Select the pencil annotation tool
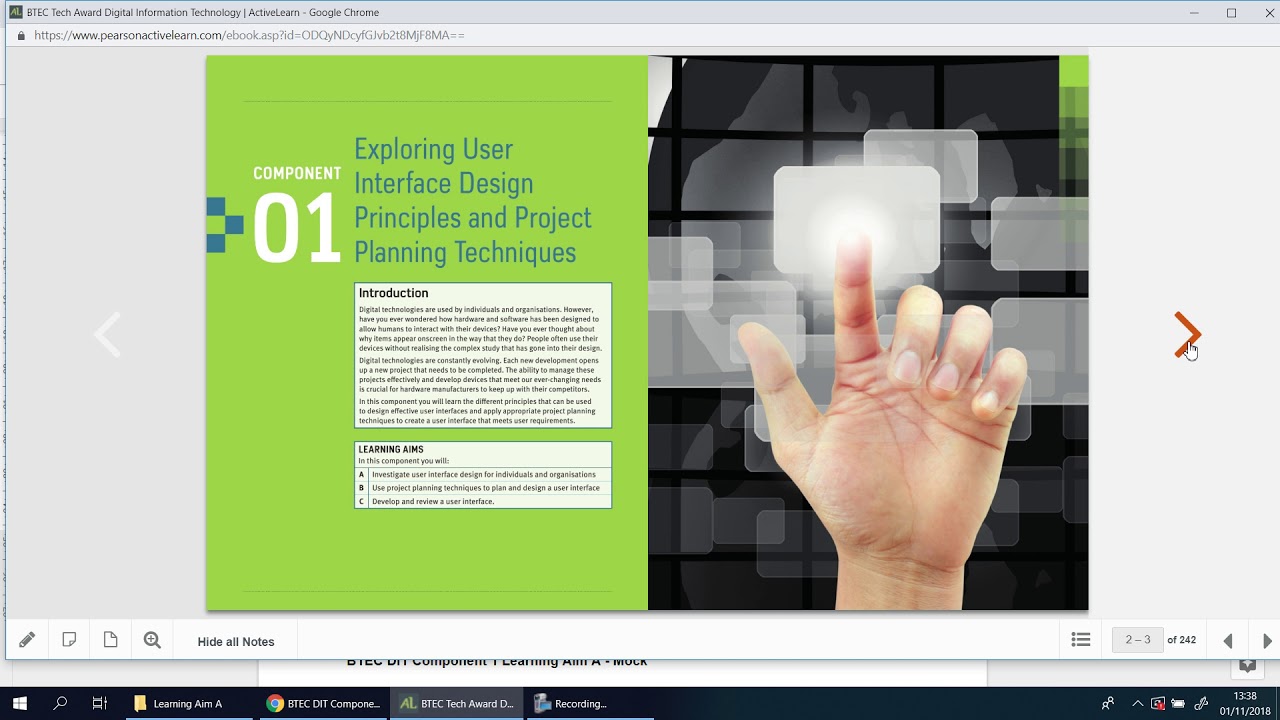 coord(27,640)
